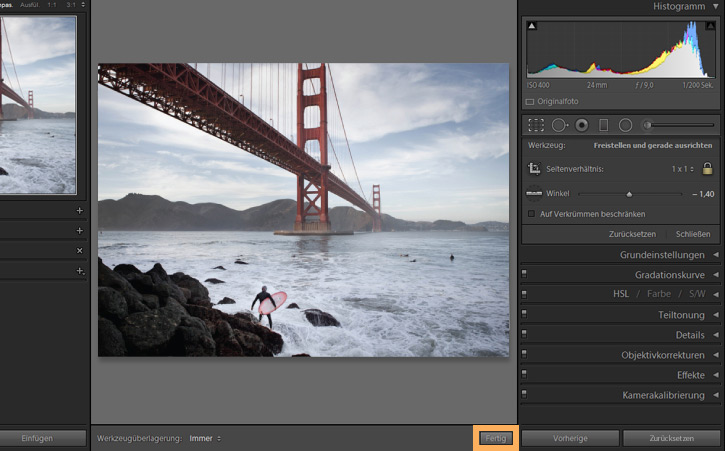This screenshot has width=725, height=451.
Task: Click the Vorherige button
Action: 570,438
